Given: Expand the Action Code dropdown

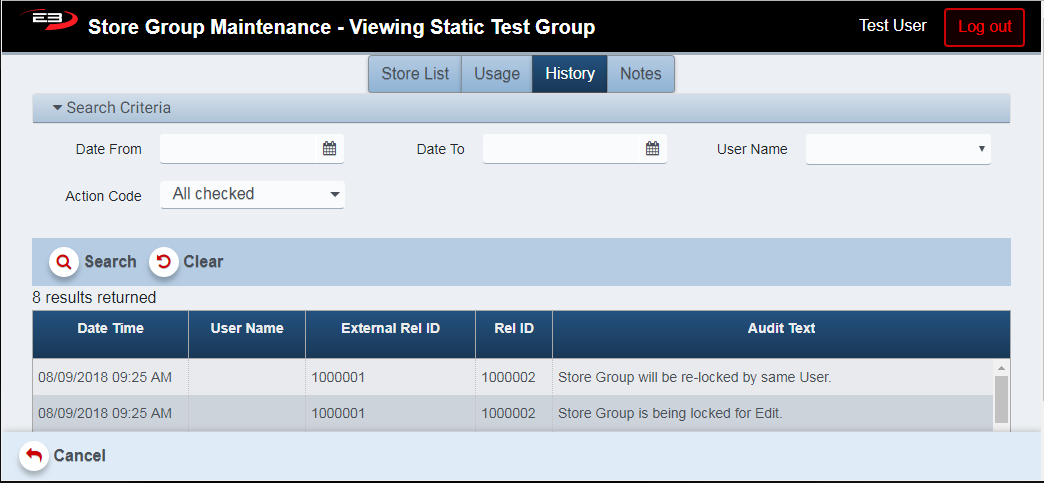Looking at the screenshot, I should [x=252, y=195].
